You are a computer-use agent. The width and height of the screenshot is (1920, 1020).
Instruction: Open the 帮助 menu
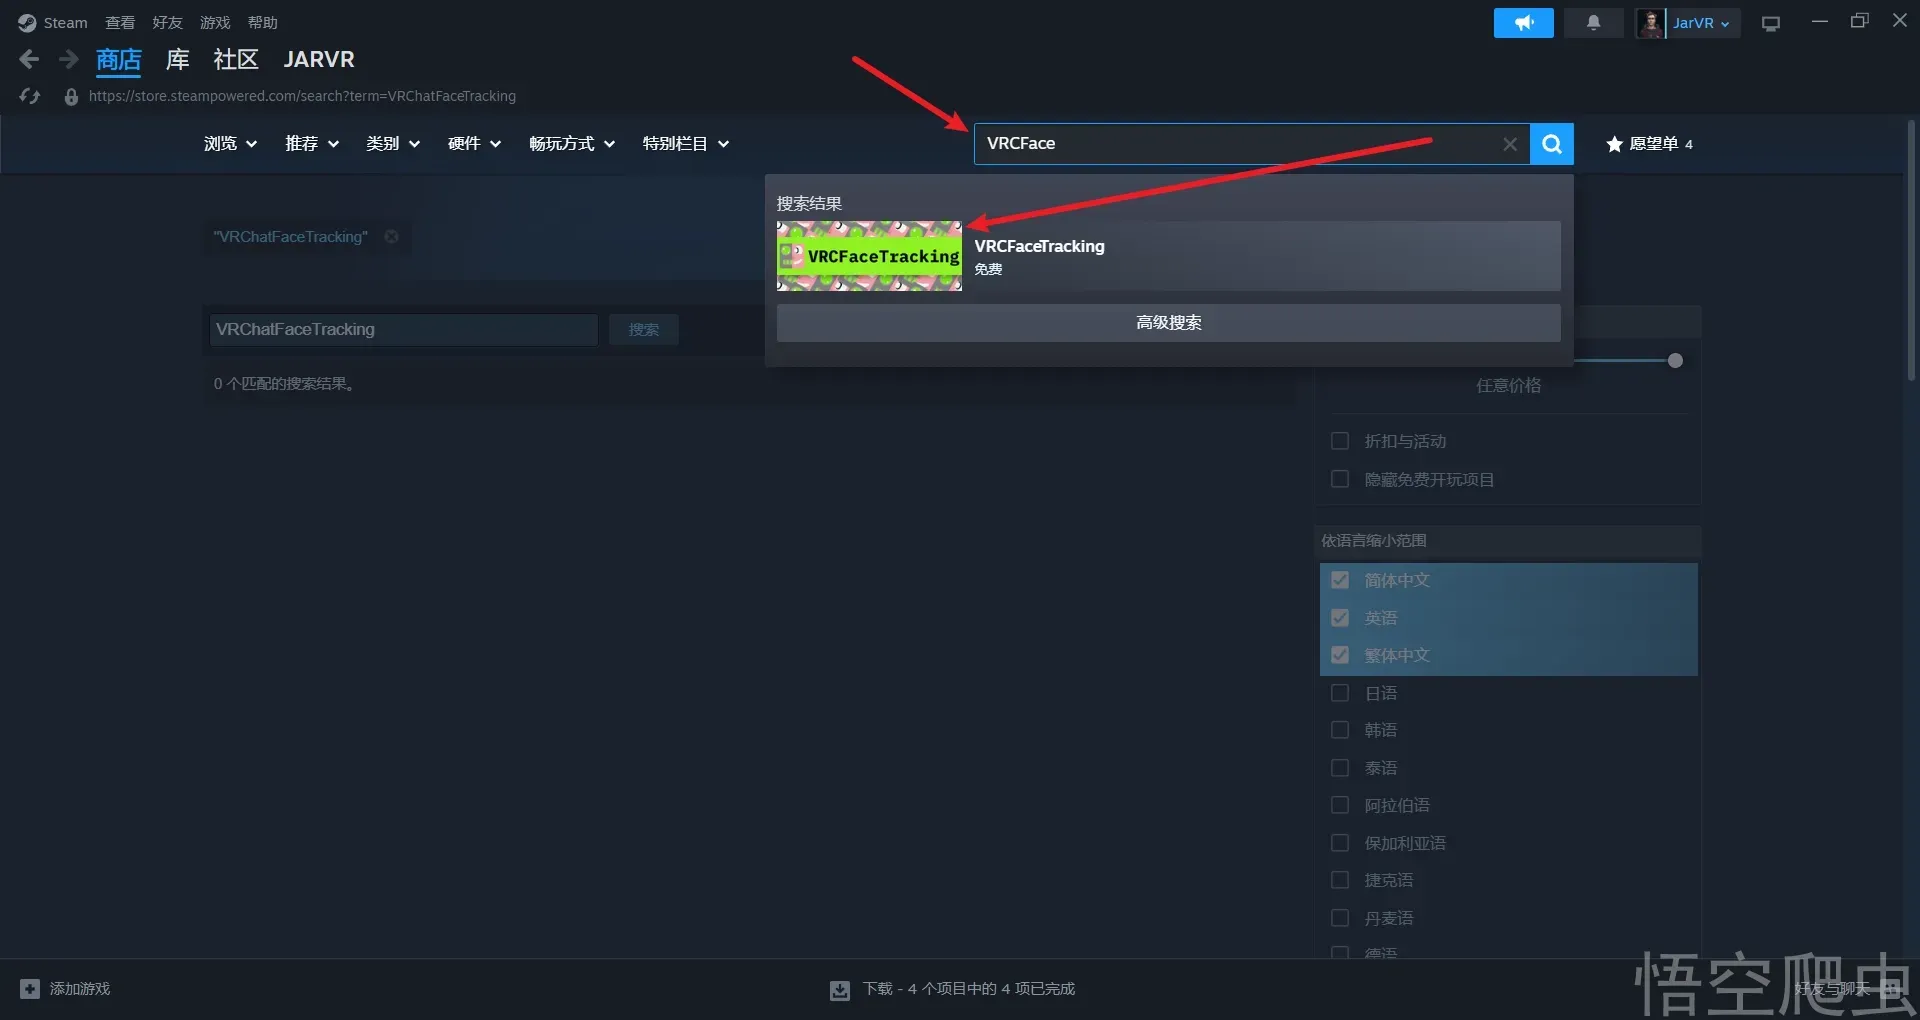(263, 23)
